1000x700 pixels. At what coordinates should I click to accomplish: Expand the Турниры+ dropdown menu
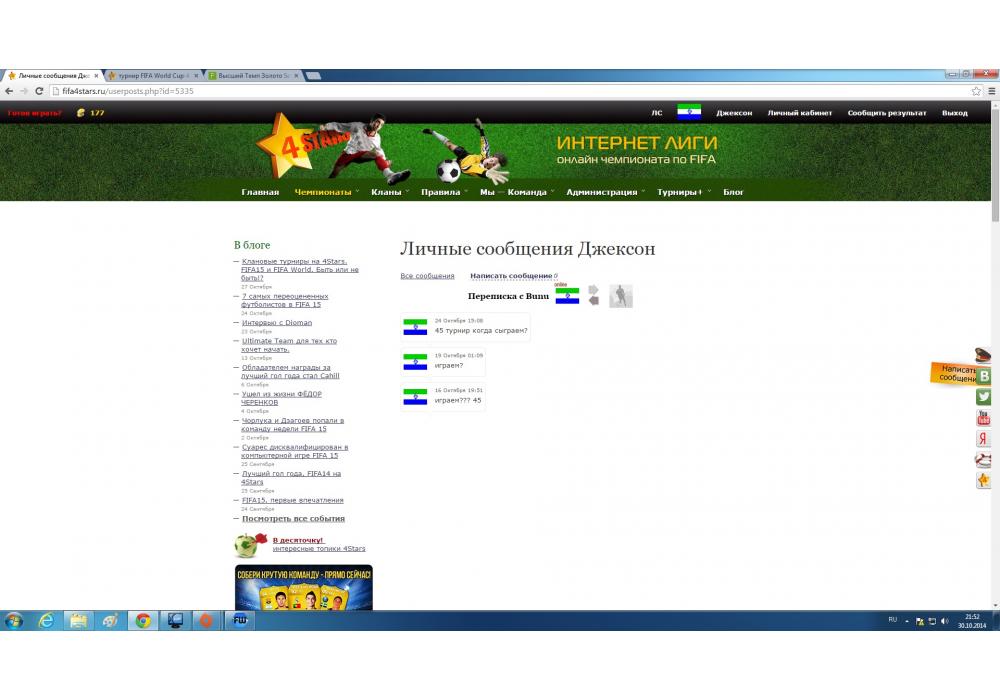click(x=680, y=192)
